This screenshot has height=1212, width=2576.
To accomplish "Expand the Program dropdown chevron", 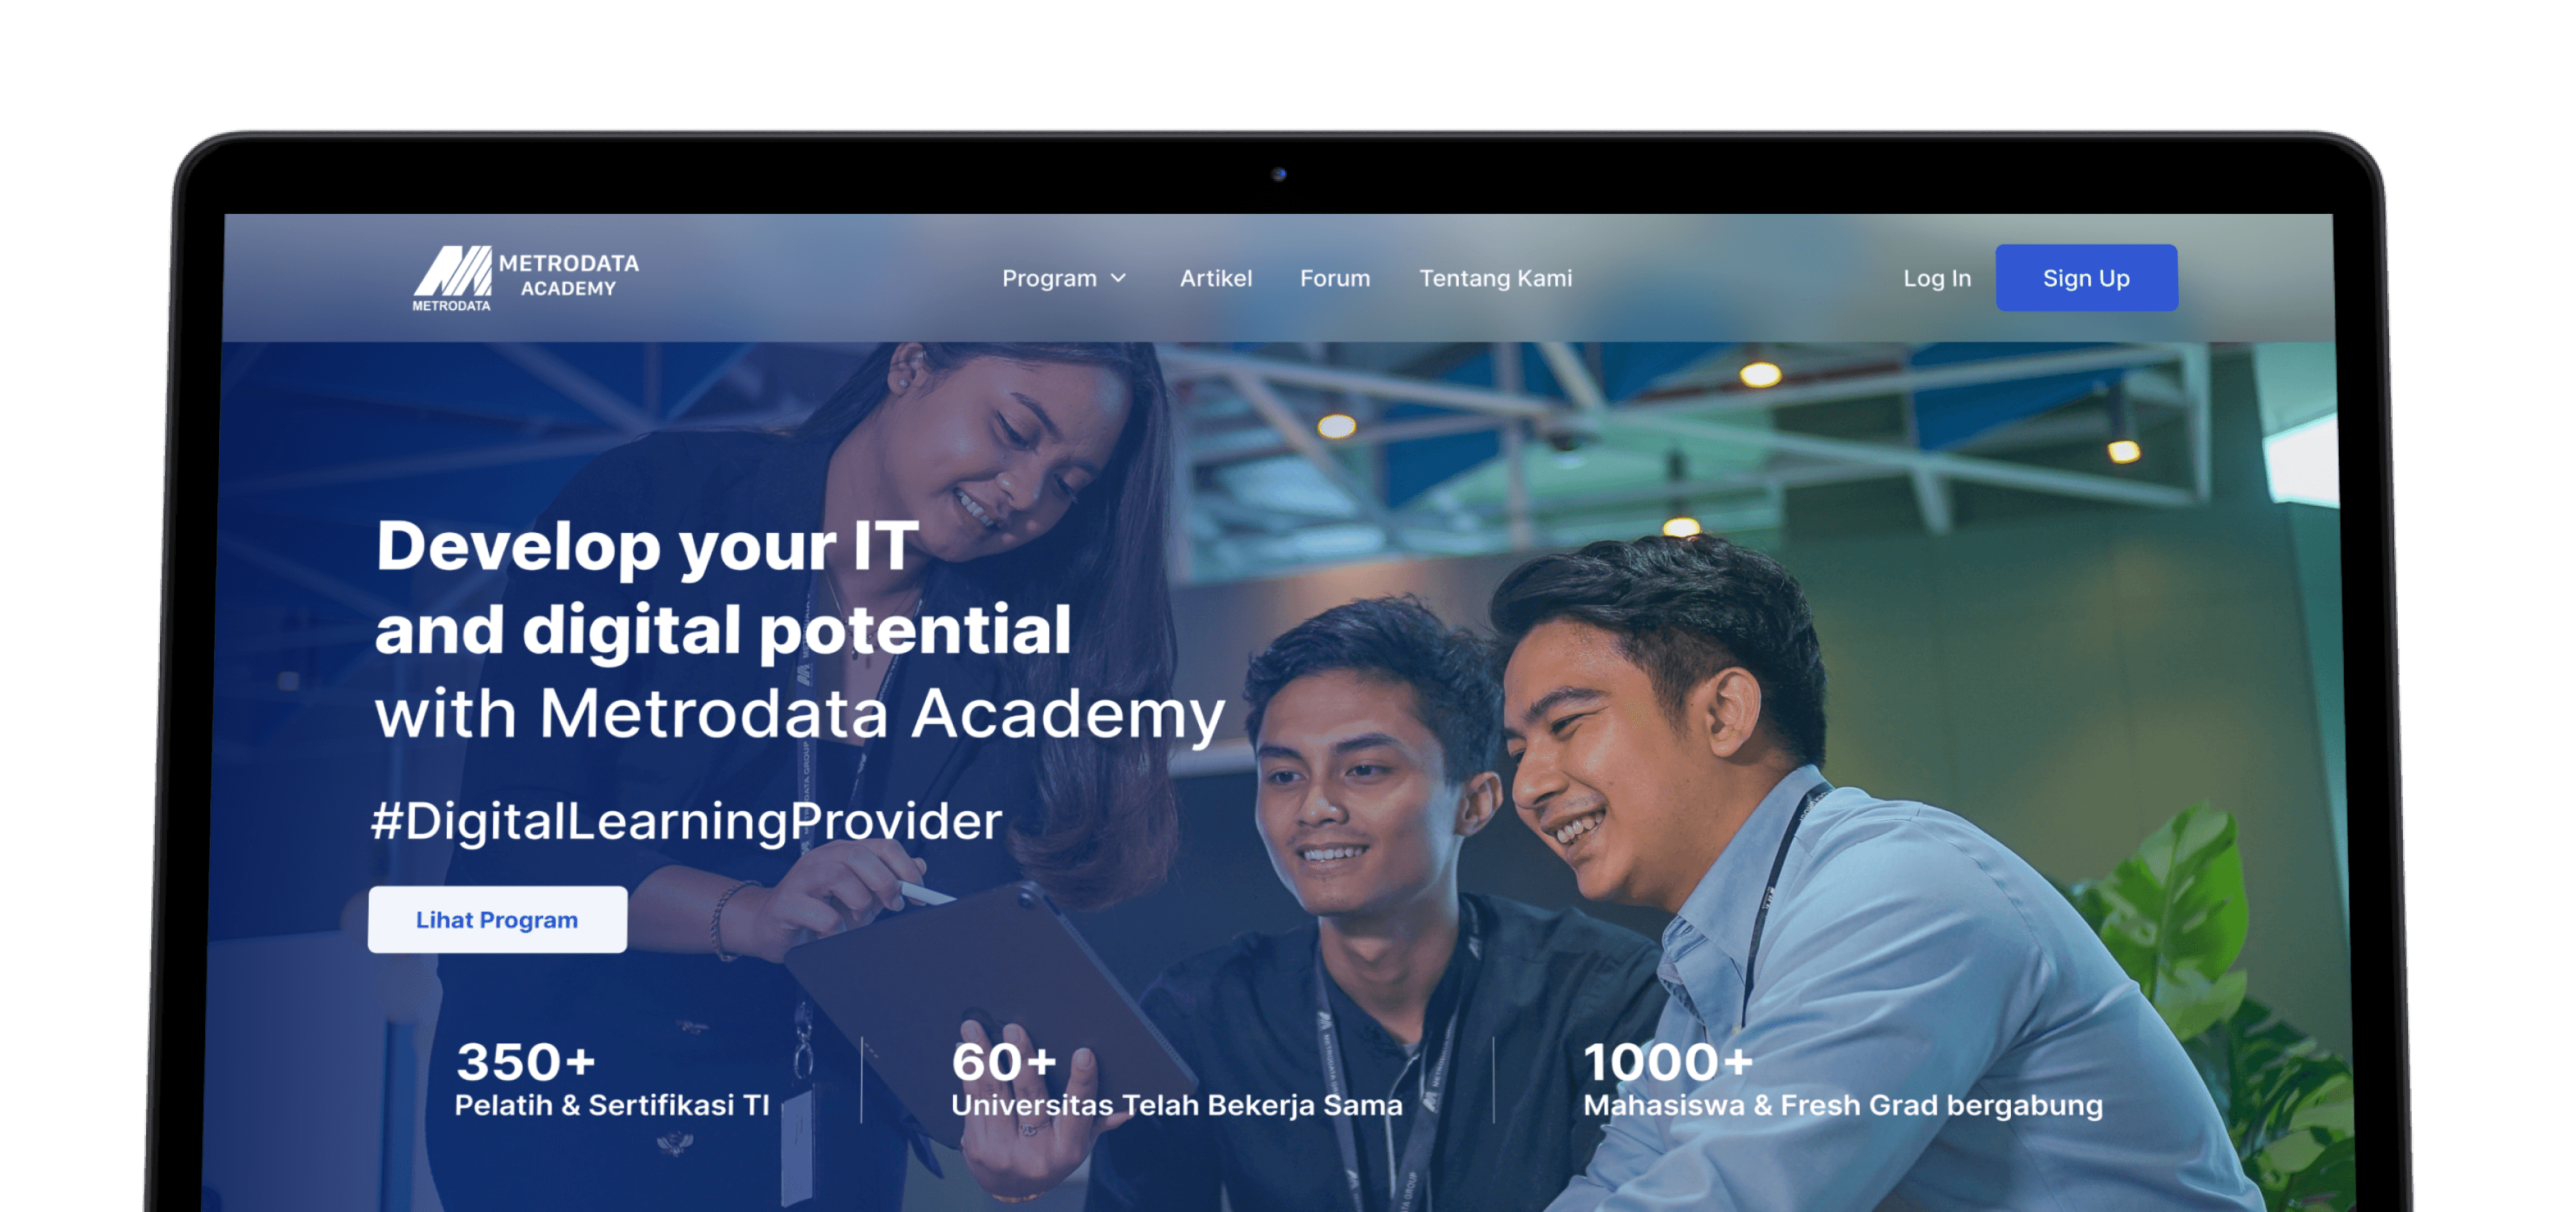I will [1119, 278].
